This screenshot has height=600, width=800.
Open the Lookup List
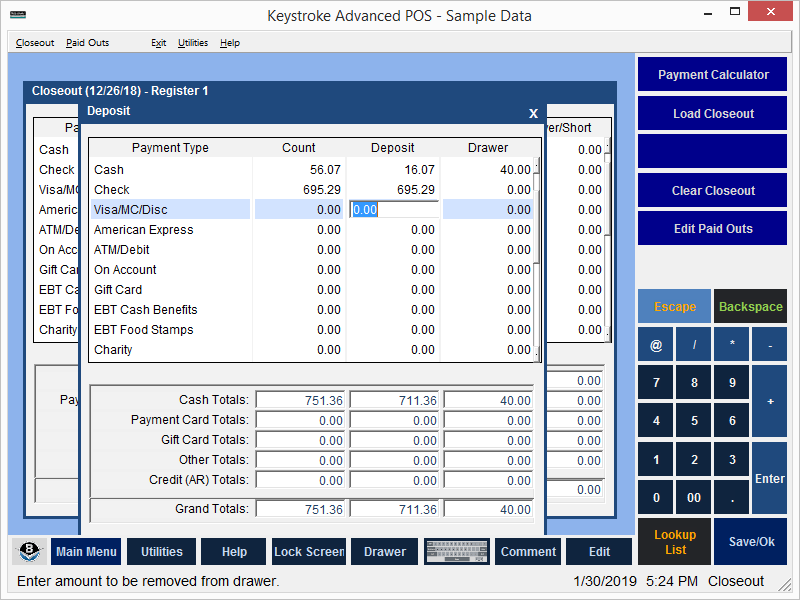[675, 542]
